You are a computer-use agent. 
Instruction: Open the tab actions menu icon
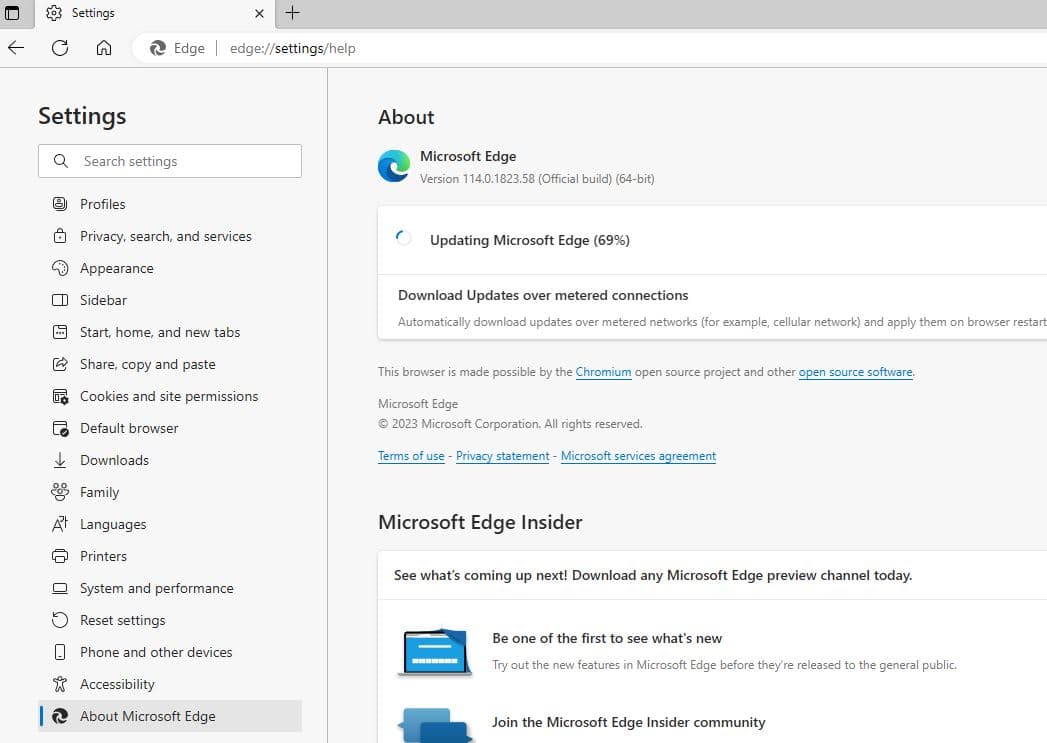tap(13, 13)
